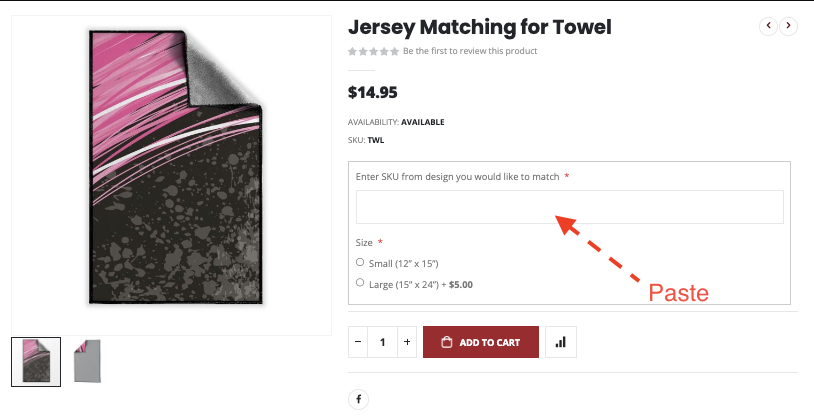This screenshot has width=814, height=417.
Task: Focus the SKU design match text field
Action: click(569, 207)
